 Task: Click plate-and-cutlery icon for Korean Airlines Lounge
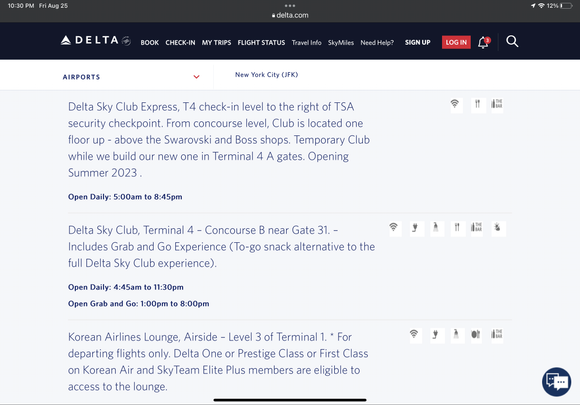click(476, 335)
